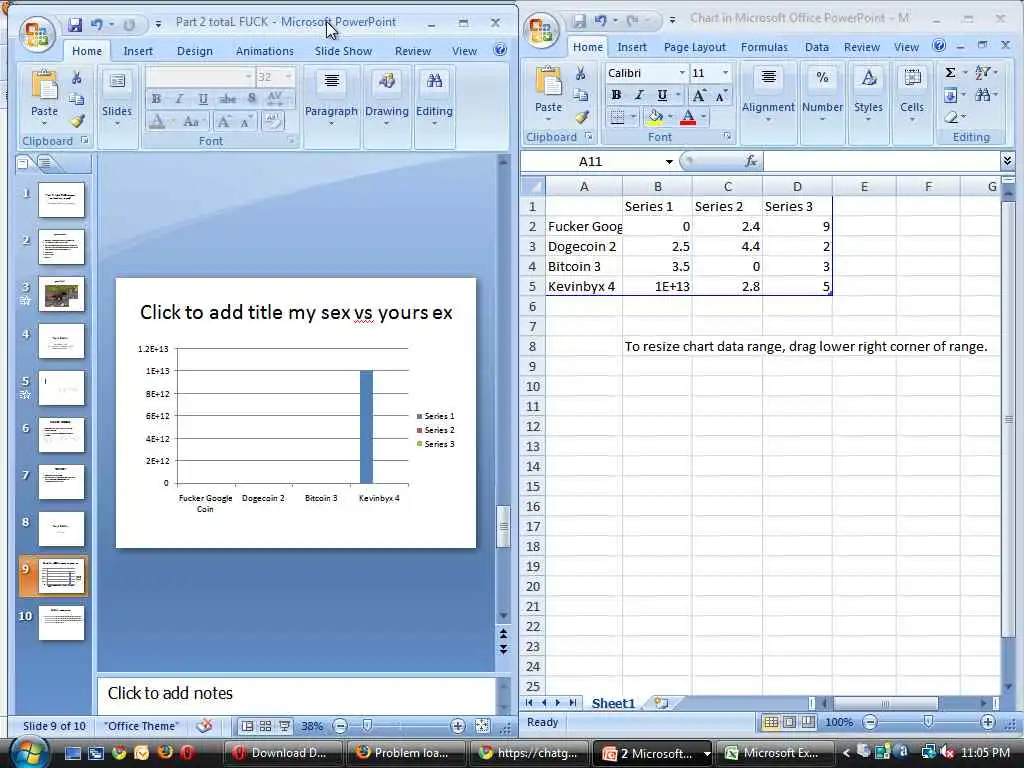Screen dimensions: 1024x768
Task: Undo last action in PowerPoint
Action: click(97, 25)
